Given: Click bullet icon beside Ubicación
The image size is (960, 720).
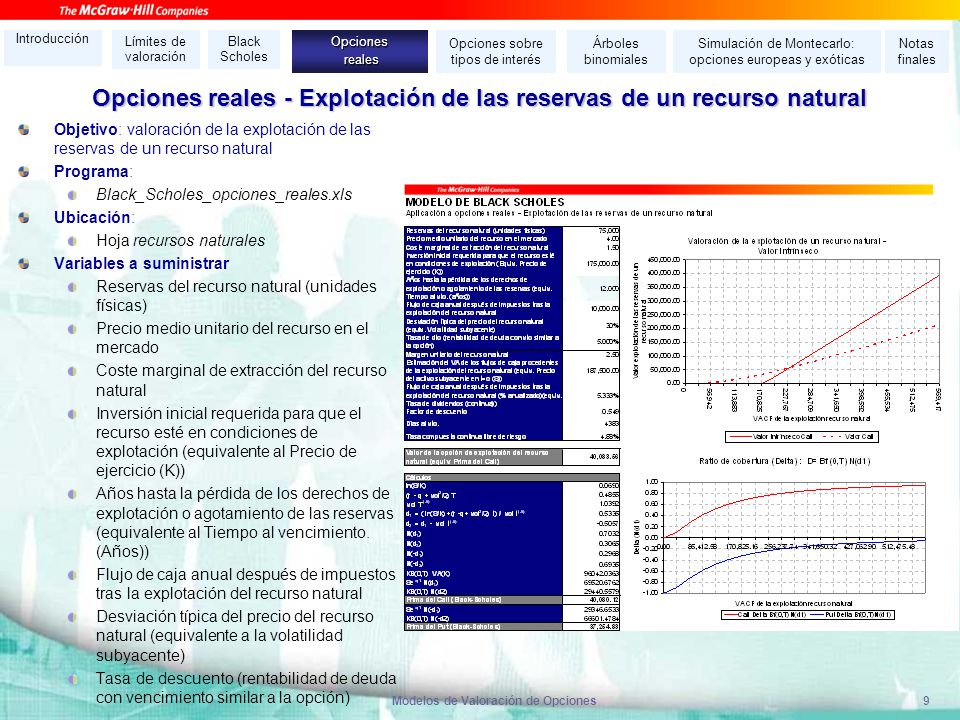Looking at the screenshot, I should point(24,217).
